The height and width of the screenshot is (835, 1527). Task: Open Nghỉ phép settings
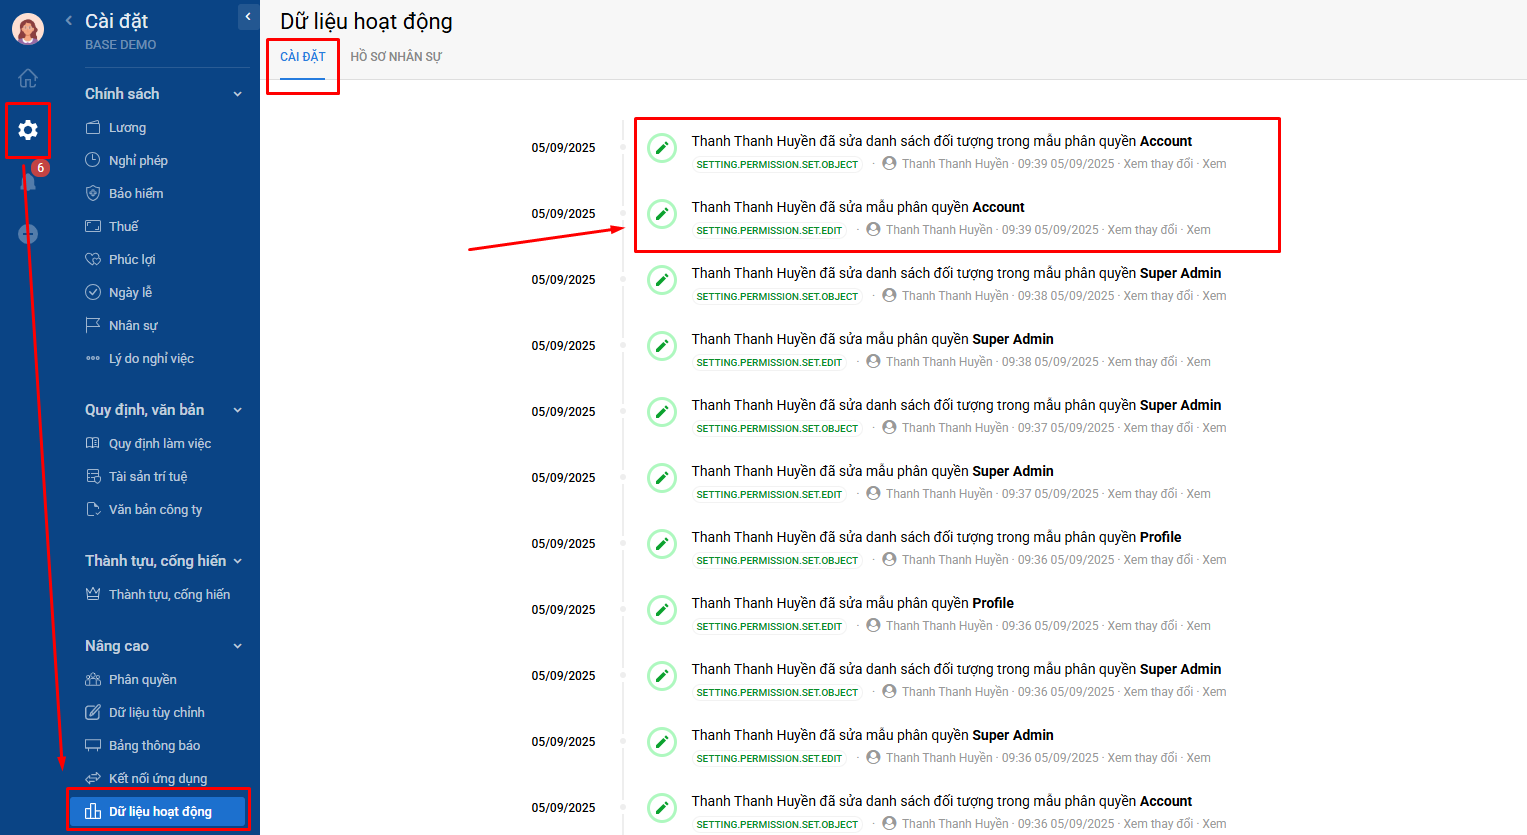(x=138, y=160)
